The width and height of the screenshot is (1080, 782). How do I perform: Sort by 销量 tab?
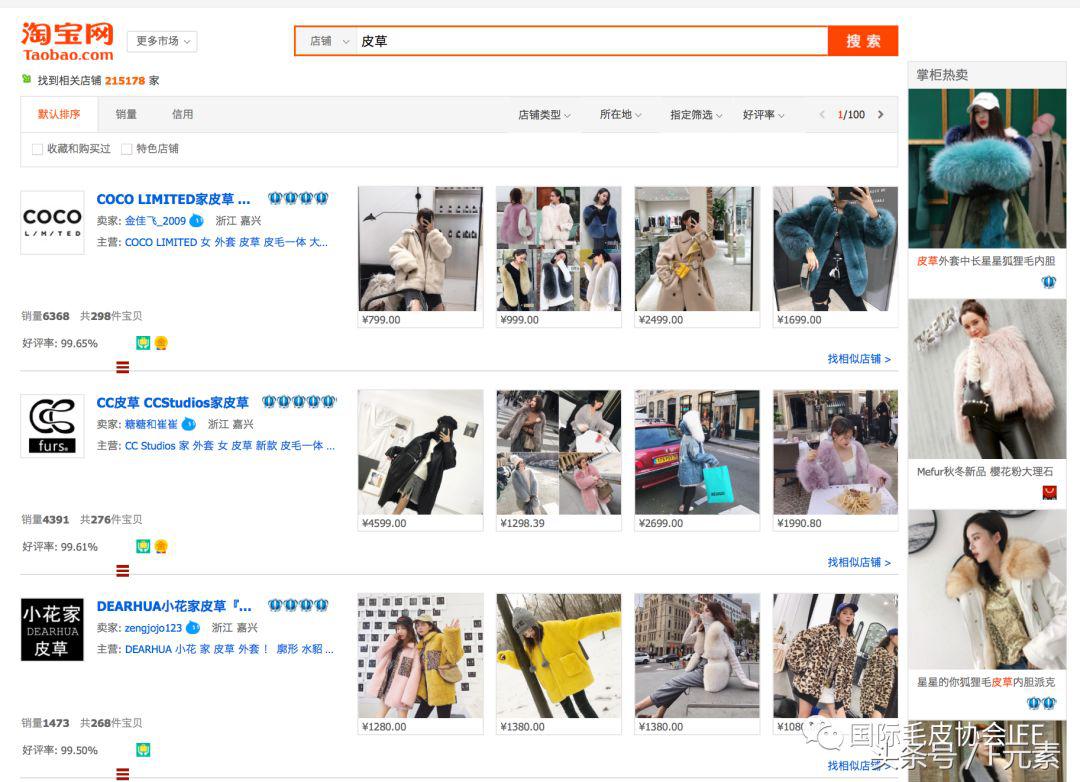pyautogui.click(x=126, y=114)
